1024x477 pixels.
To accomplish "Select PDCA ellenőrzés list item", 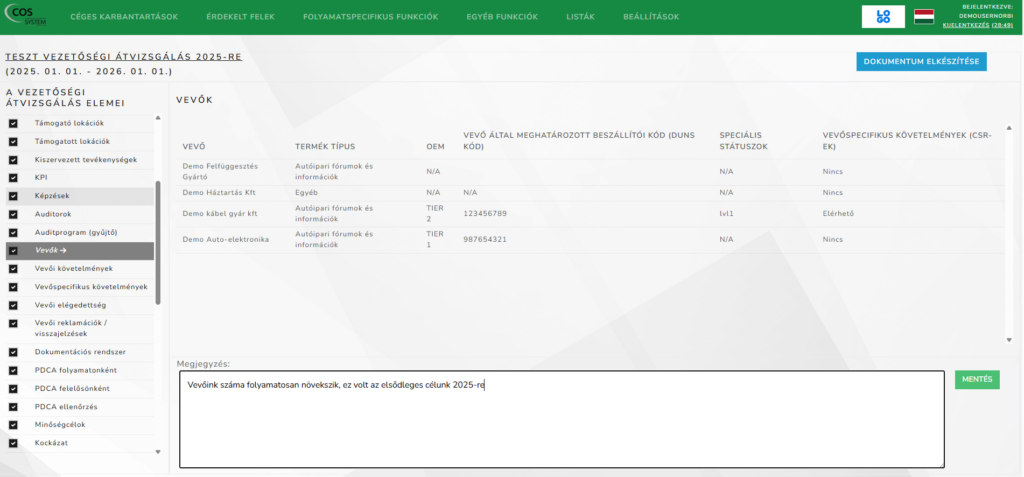I will point(66,406).
